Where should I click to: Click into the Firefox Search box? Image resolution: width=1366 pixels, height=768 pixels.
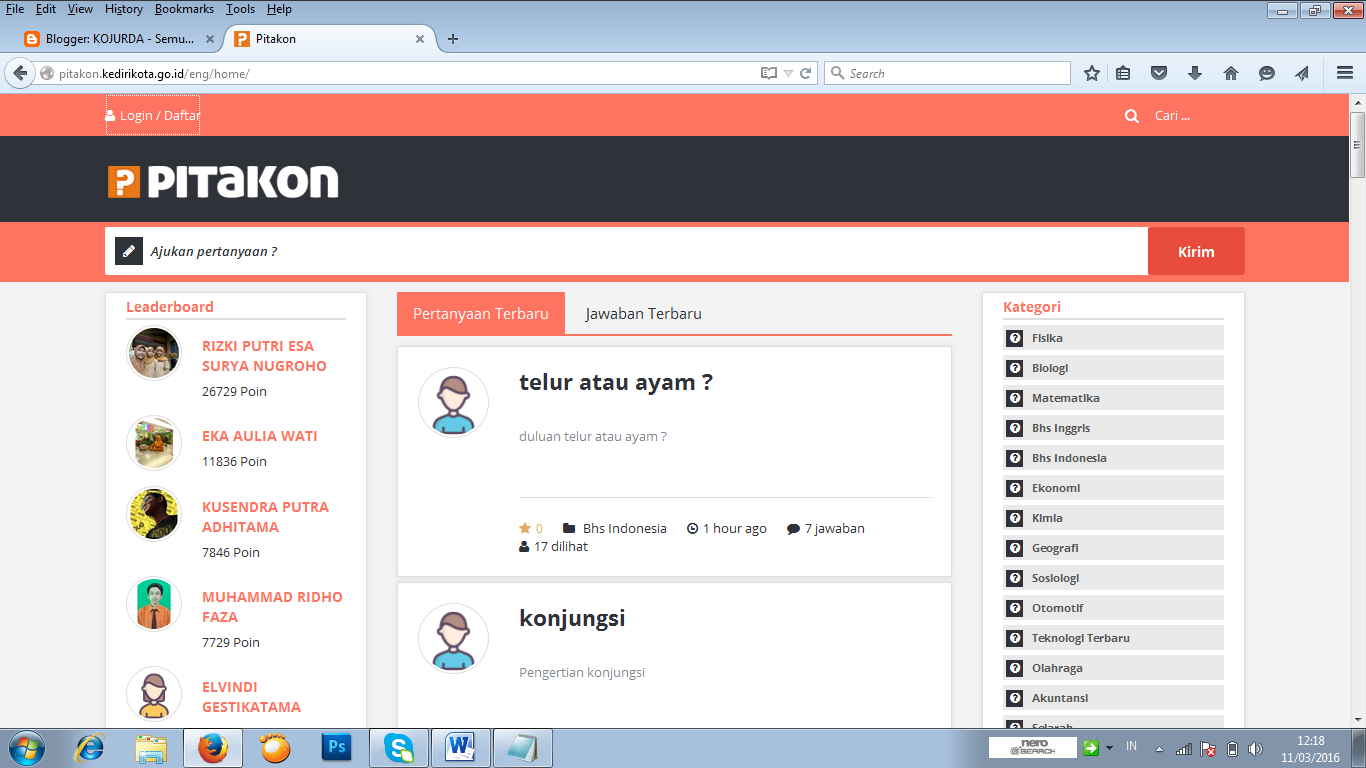coord(947,73)
